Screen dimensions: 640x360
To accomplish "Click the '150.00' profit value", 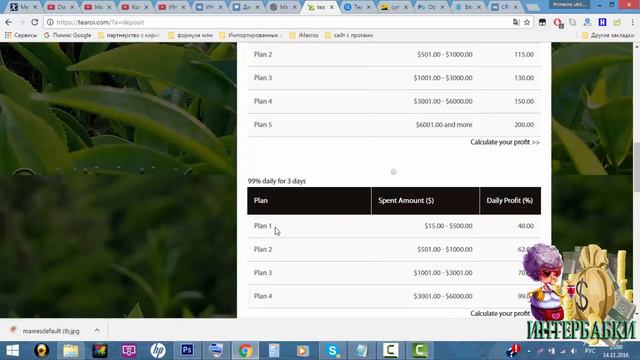I will tap(524, 101).
